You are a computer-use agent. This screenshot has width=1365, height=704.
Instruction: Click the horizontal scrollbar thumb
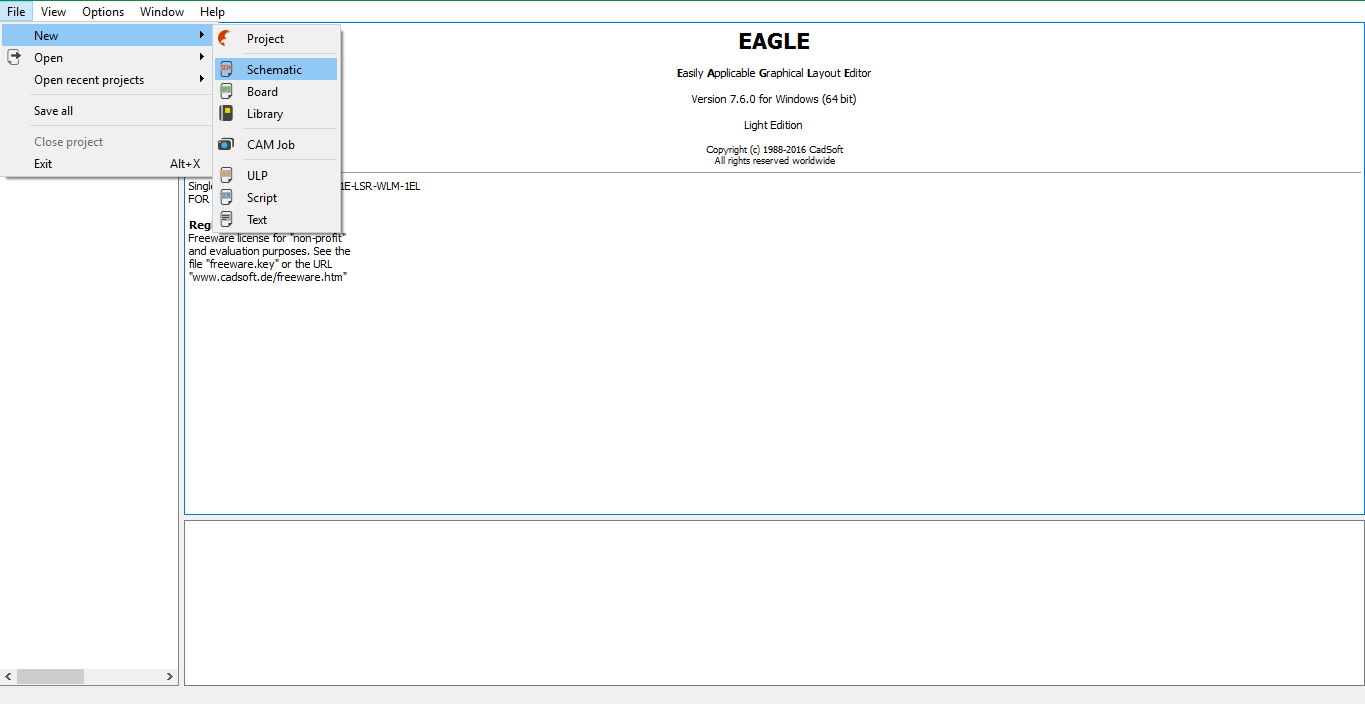[x=50, y=677]
